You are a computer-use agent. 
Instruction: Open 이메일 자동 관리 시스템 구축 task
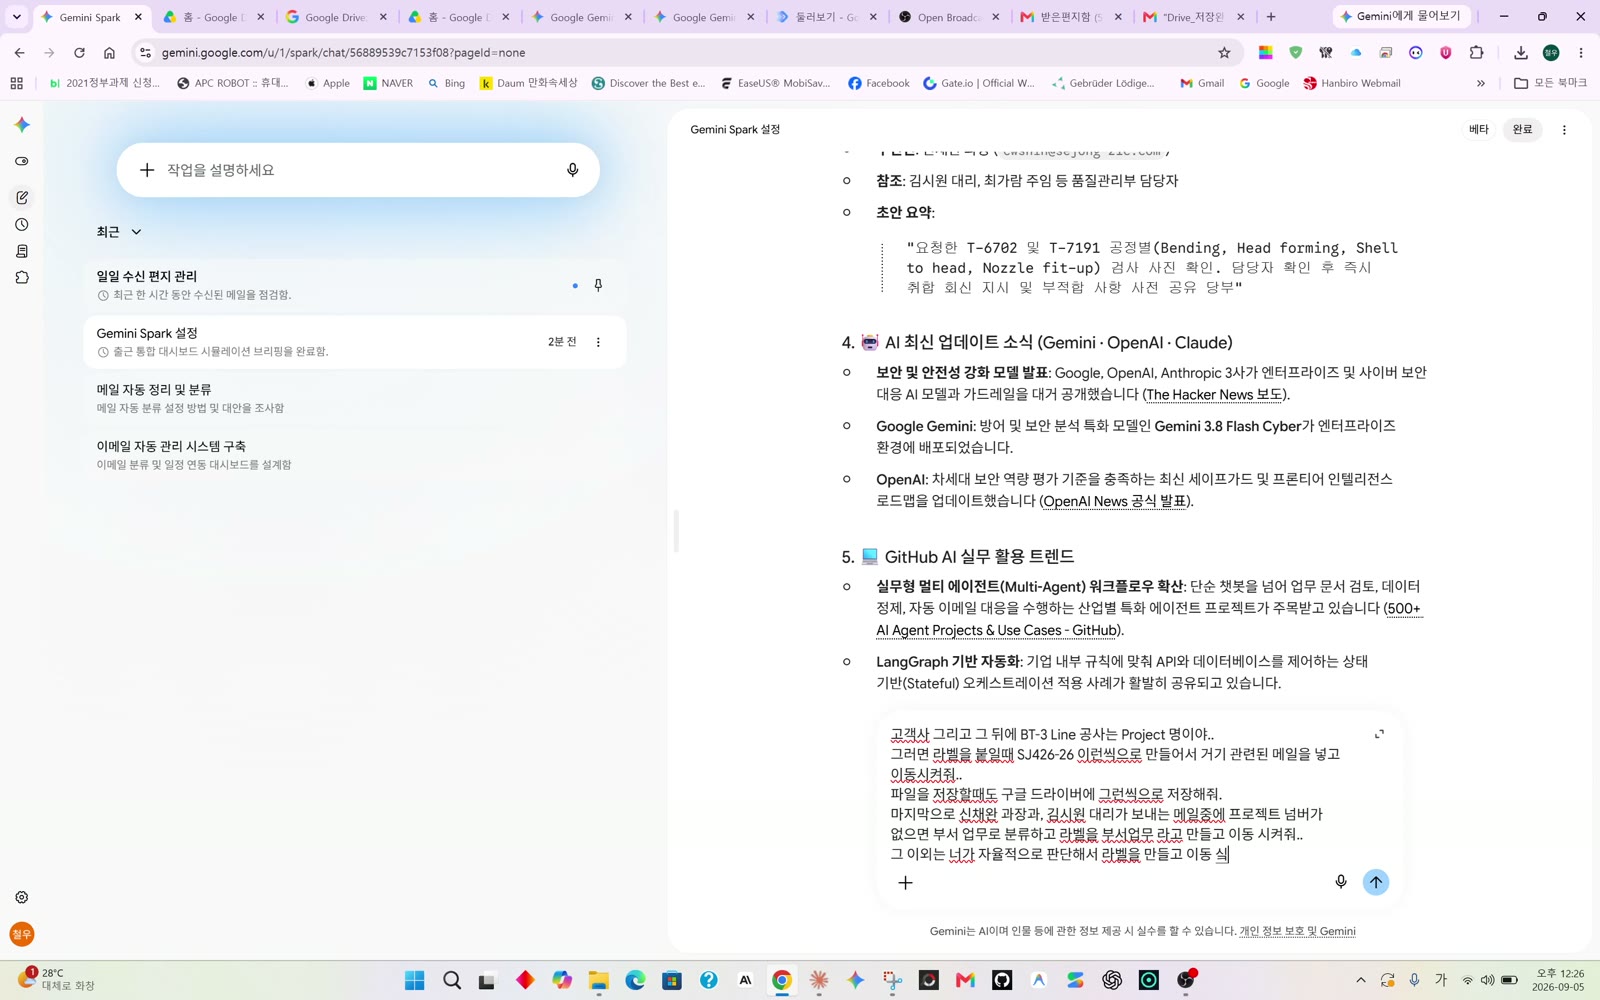(355, 455)
